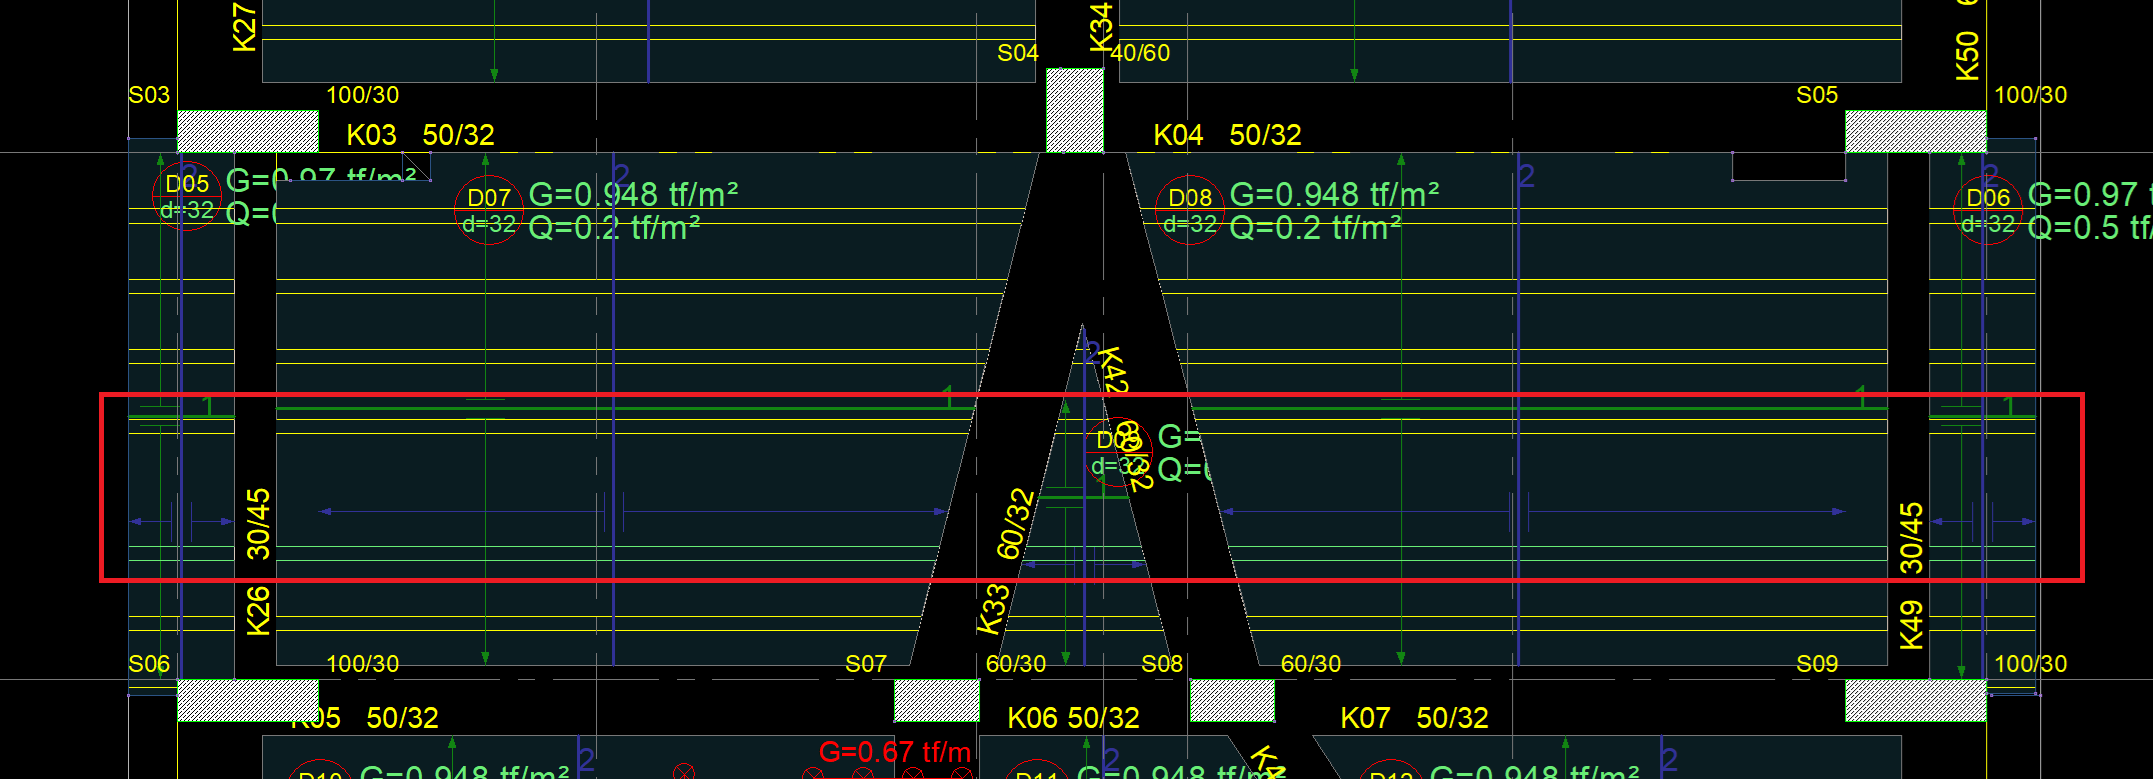Pick the hatched column below S07 label

(936, 700)
